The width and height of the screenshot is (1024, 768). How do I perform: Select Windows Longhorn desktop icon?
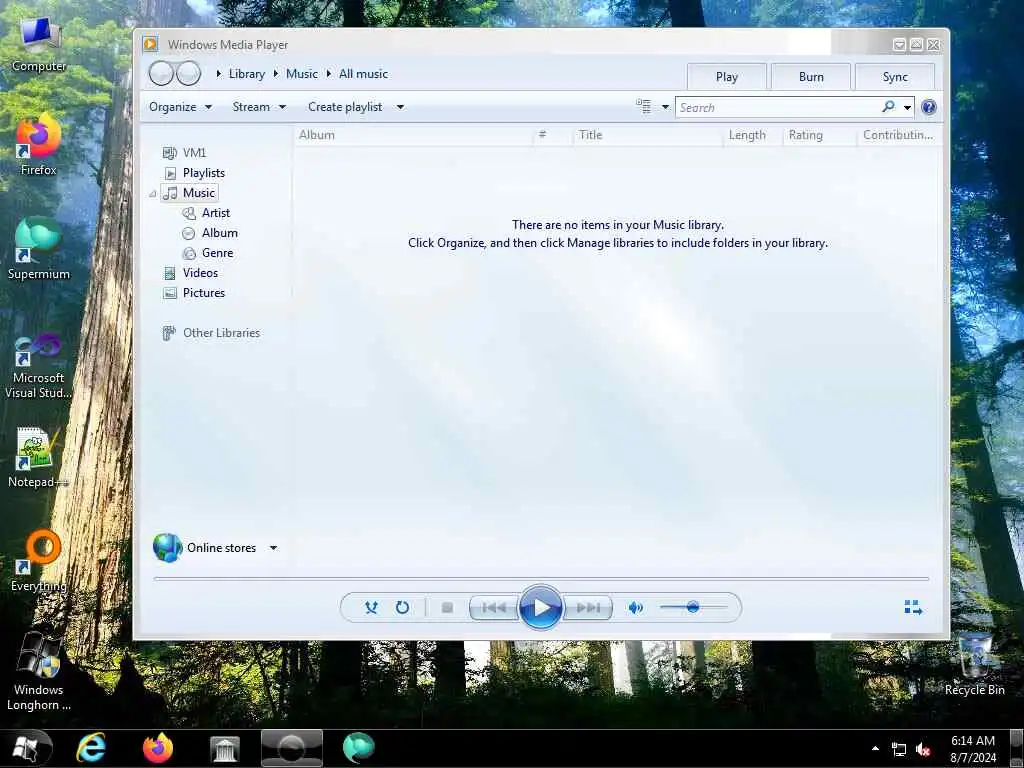(39, 673)
